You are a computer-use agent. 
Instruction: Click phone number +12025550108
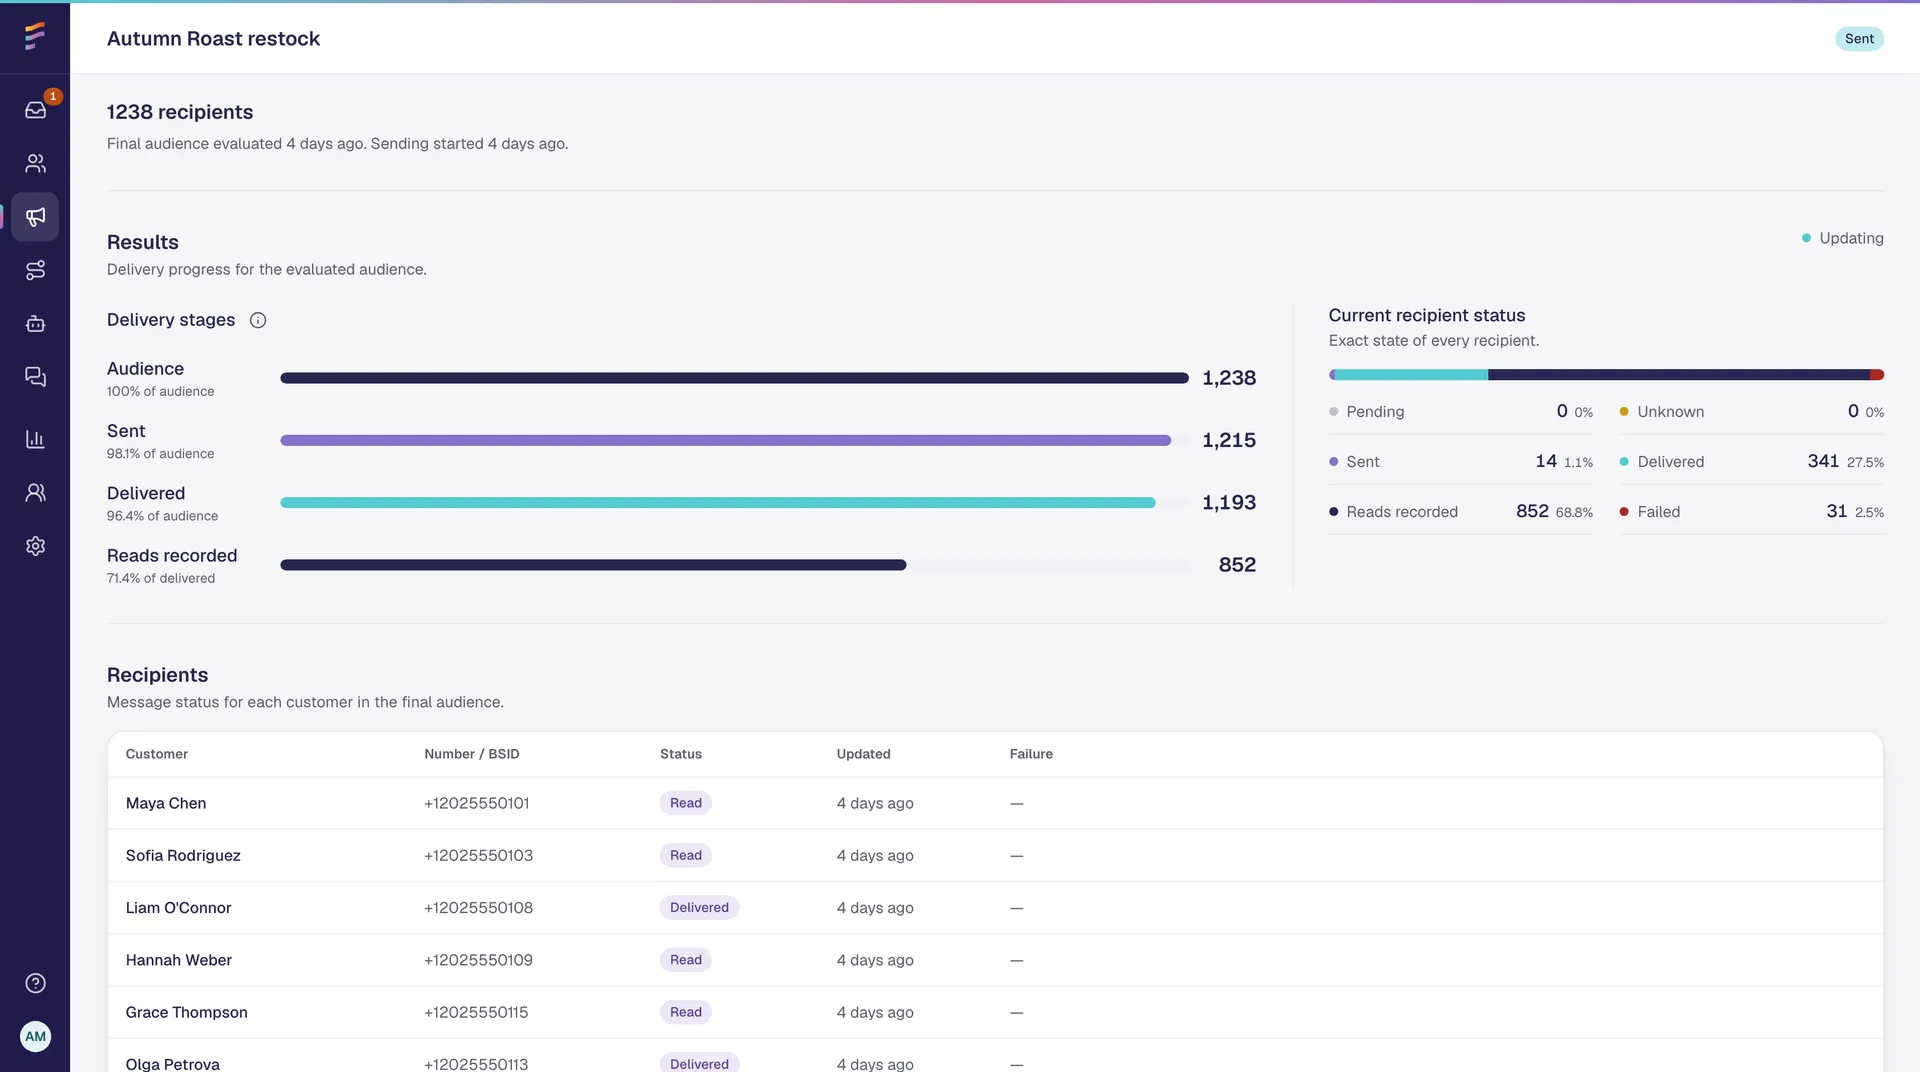pyautogui.click(x=479, y=908)
